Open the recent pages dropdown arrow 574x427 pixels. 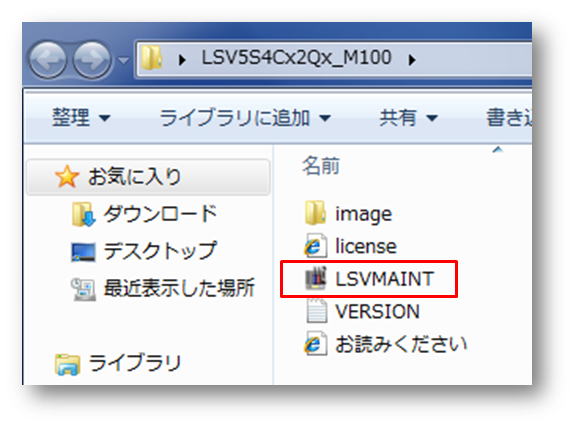point(124,60)
